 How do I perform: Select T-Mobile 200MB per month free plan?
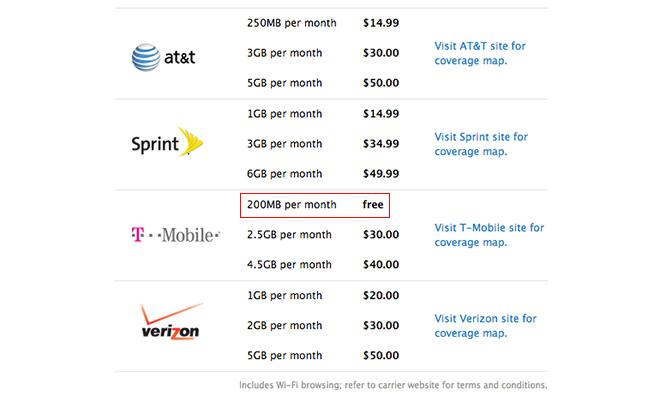[315, 205]
